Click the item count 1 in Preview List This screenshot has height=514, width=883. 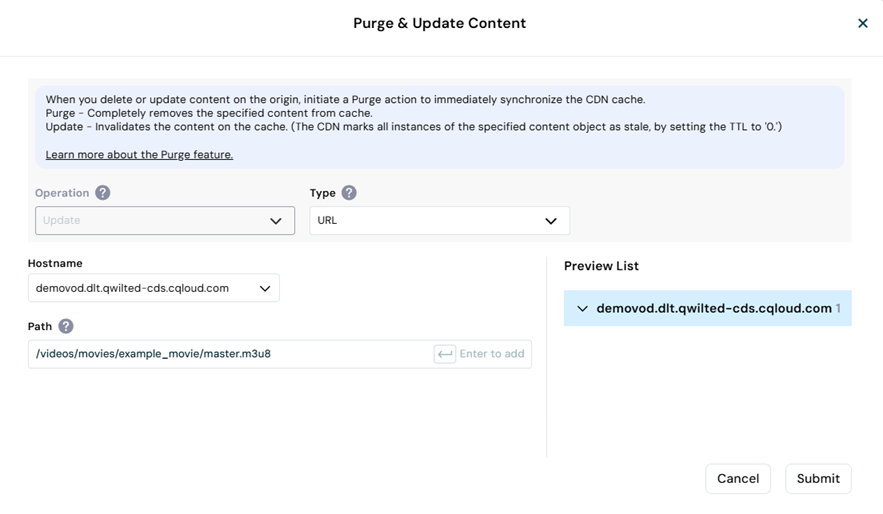[x=838, y=309]
